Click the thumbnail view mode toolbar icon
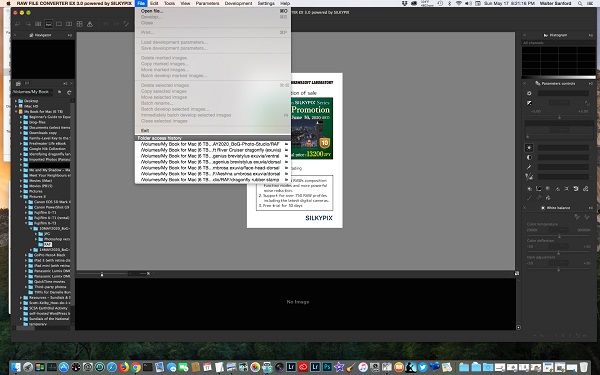The height and width of the screenshot is (375, 600). (x=38, y=24)
